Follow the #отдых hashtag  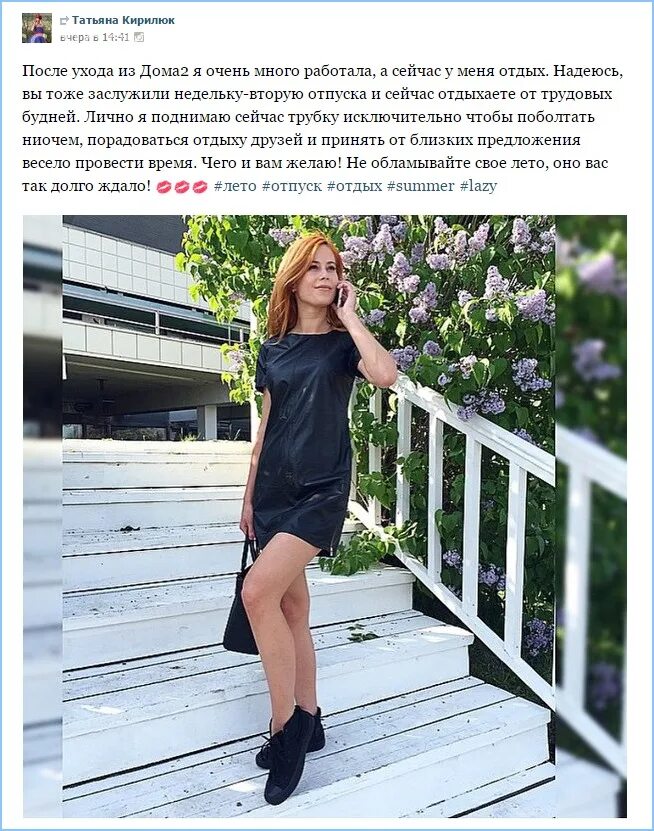point(355,187)
